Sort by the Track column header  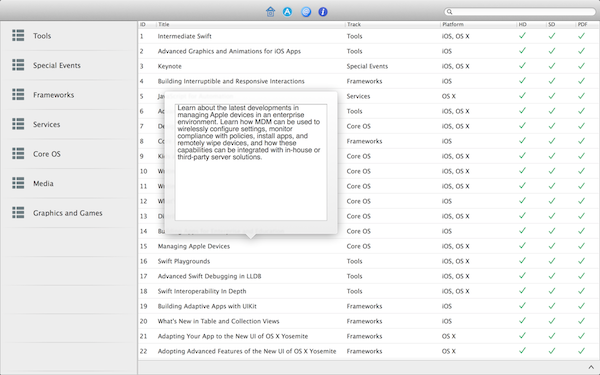[x=354, y=24]
